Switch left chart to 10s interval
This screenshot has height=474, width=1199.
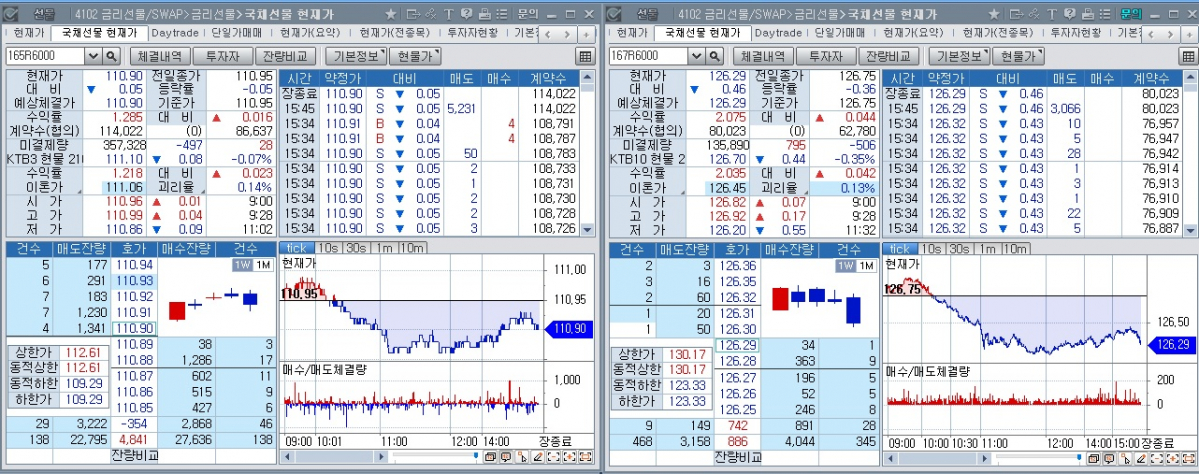(x=327, y=248)
